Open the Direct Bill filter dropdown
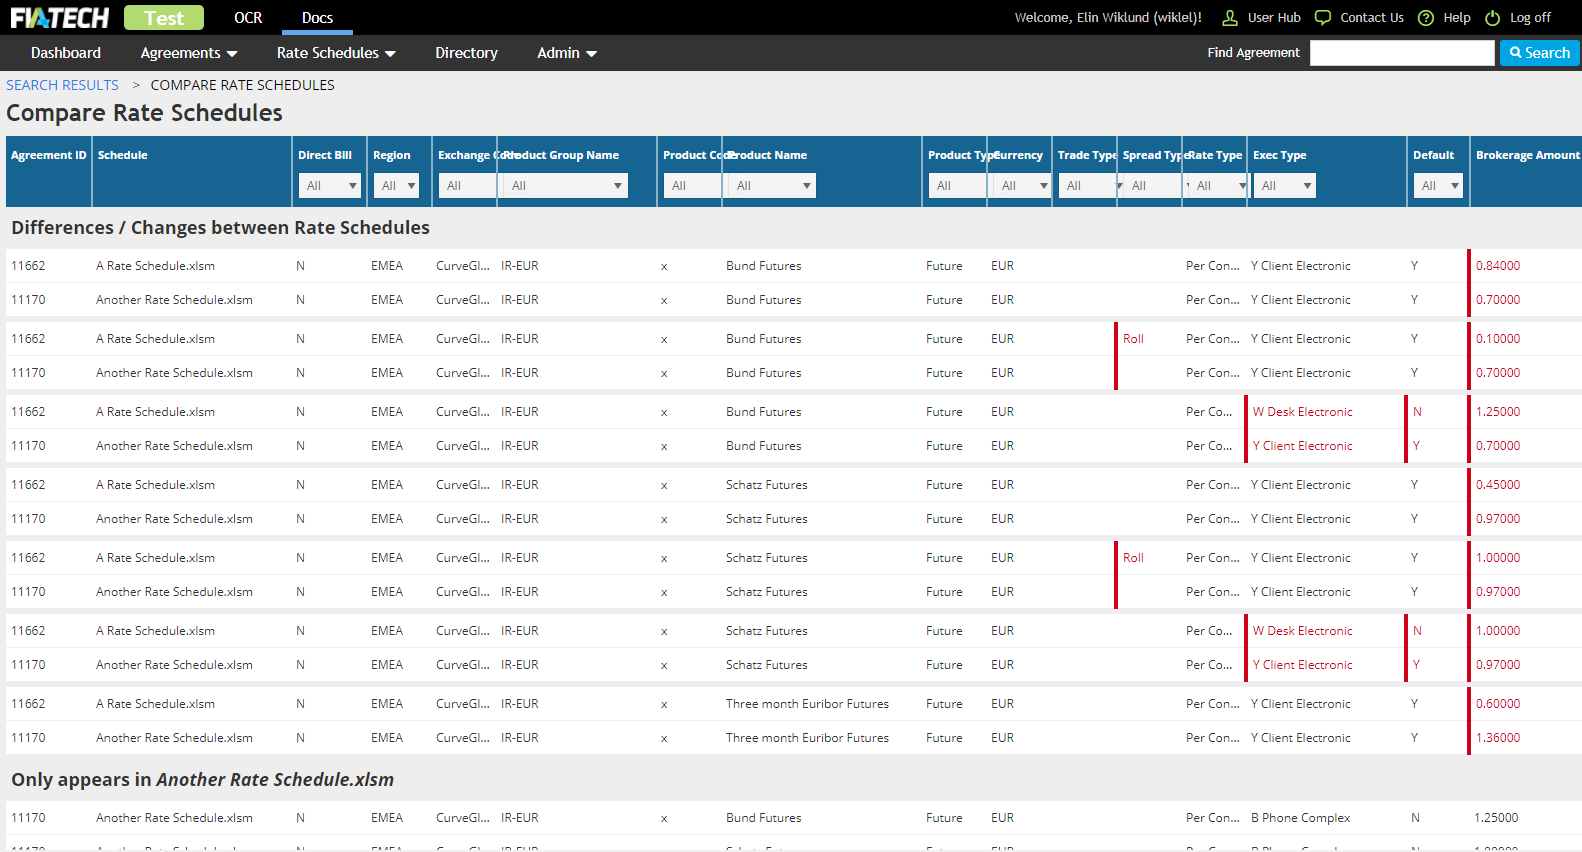Screen dimensions: 1582x852 tap(330, 186)
